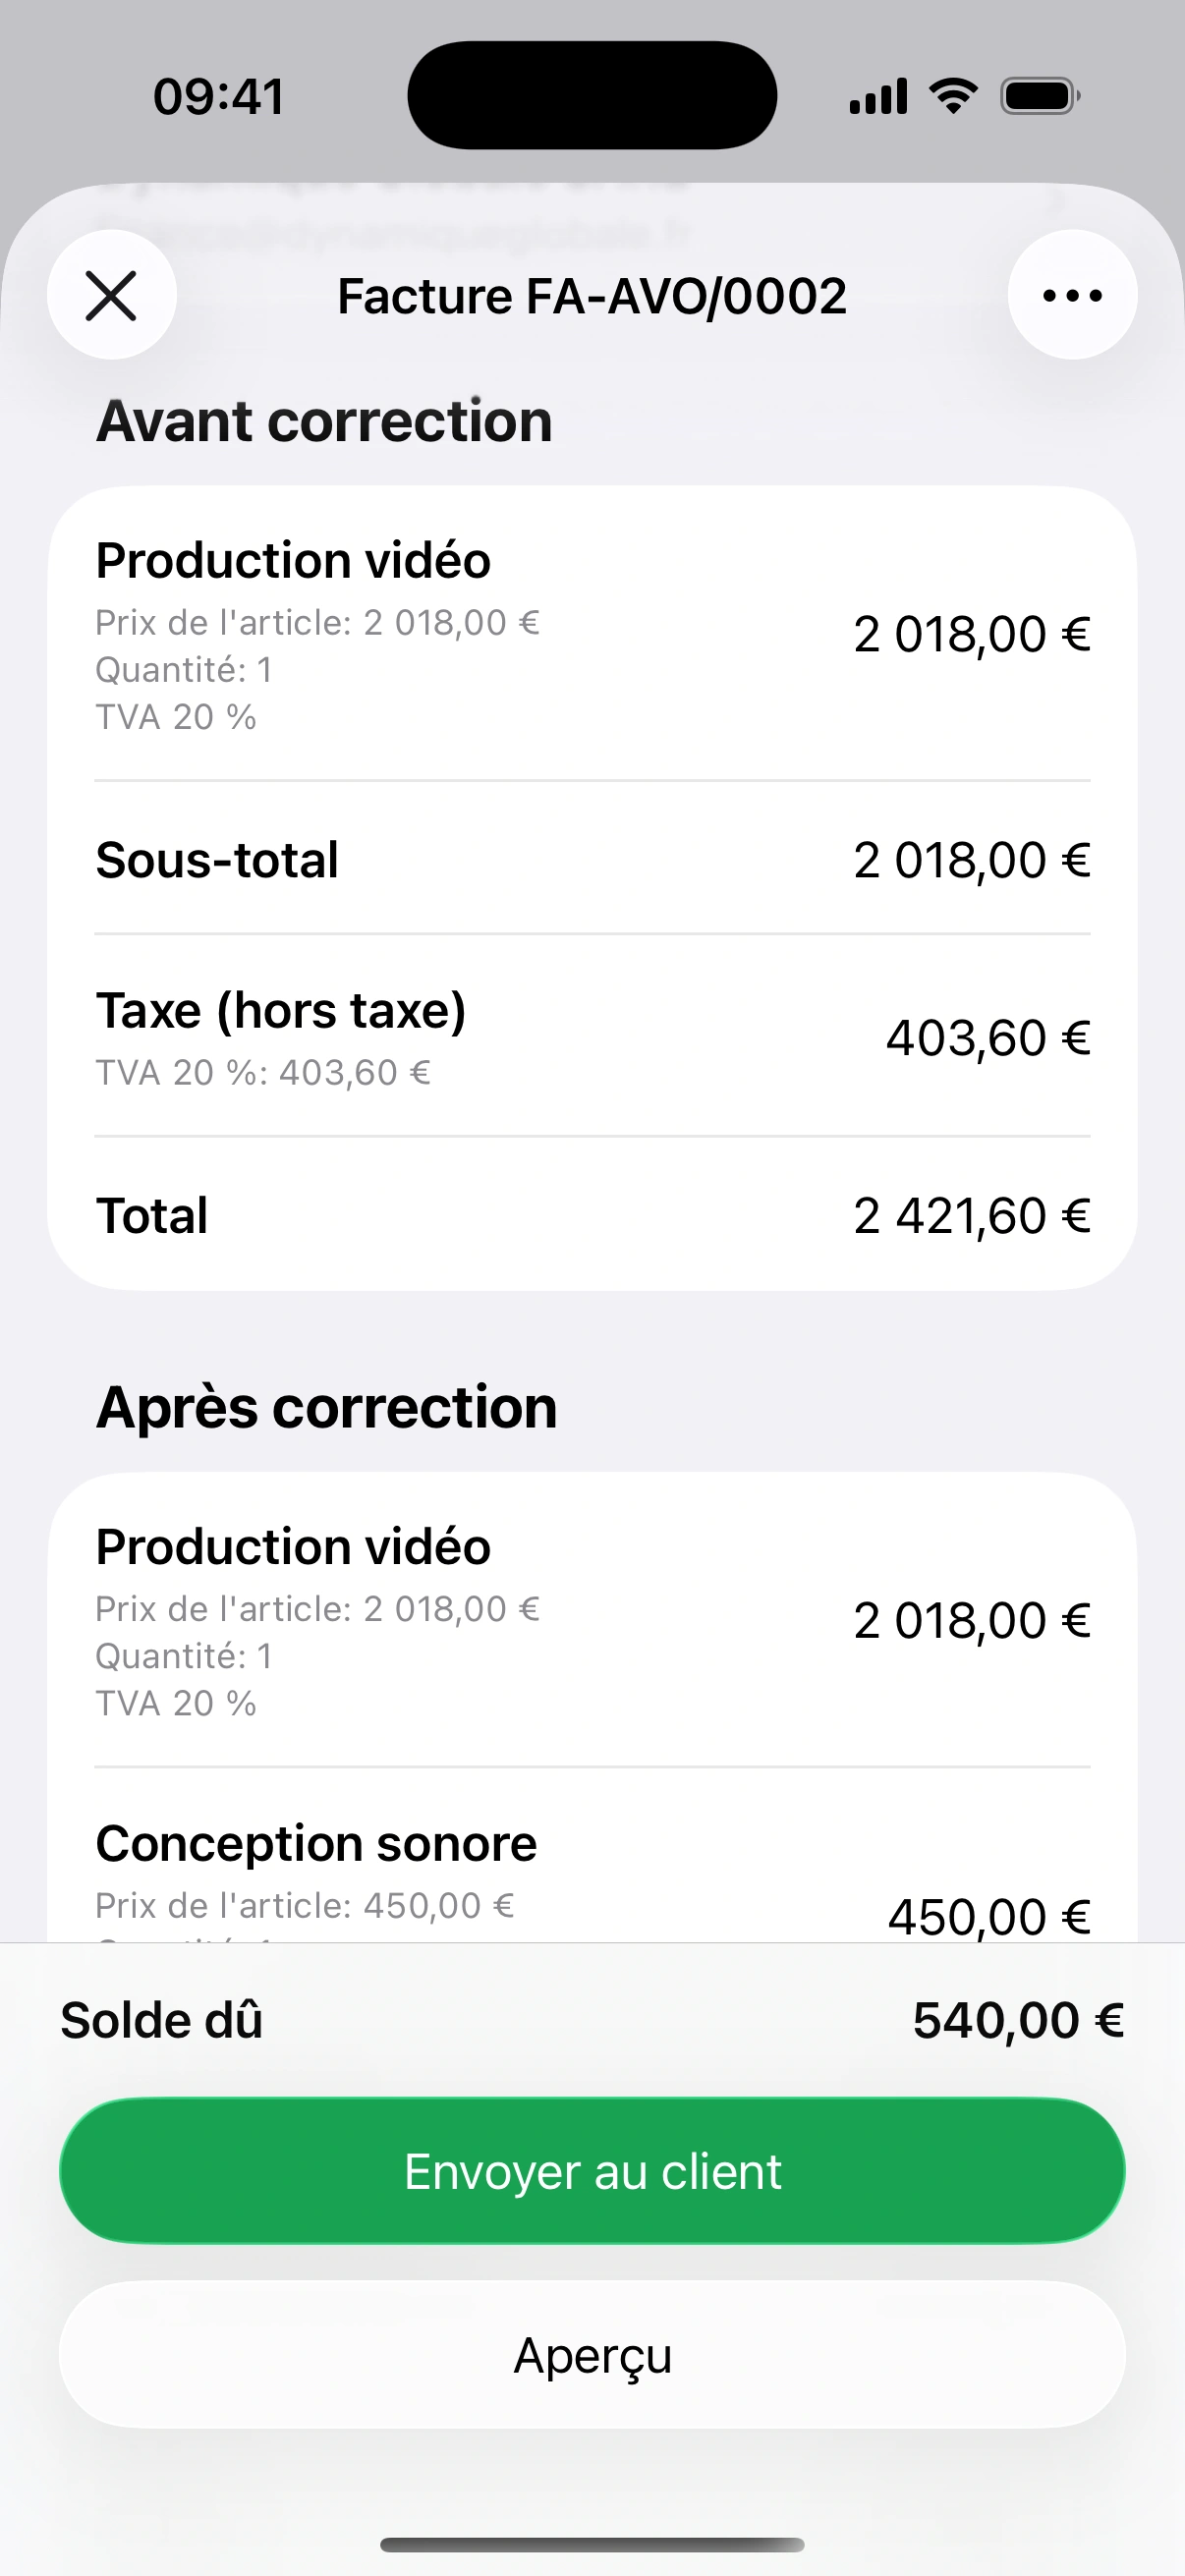Tap the Facture FA-AVO/0002 title
This screenshot has height=2576, width=1185.
click(x=592, y=296)
